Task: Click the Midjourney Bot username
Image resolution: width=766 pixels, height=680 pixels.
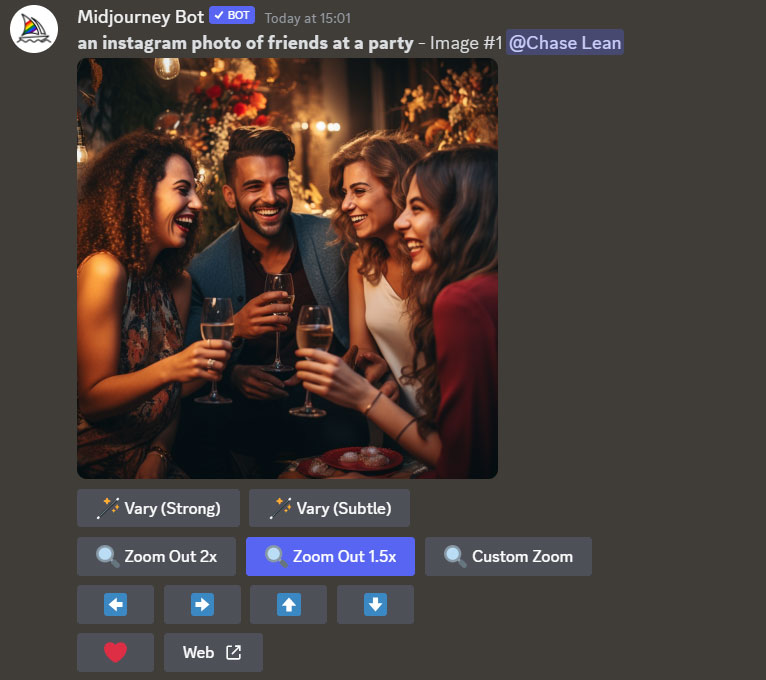Action: 140,17
